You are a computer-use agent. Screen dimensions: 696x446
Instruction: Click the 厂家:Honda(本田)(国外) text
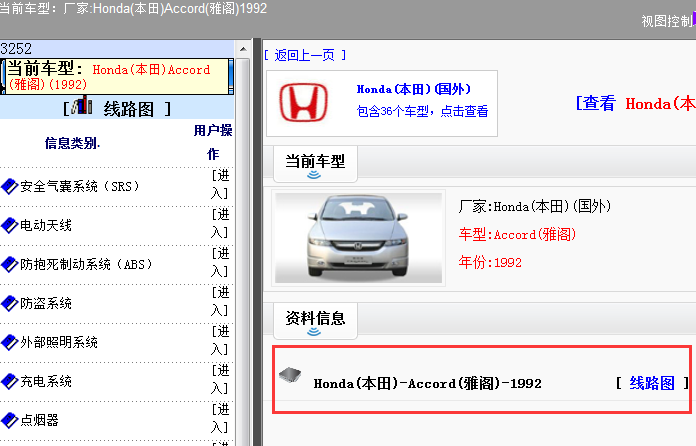535,206
